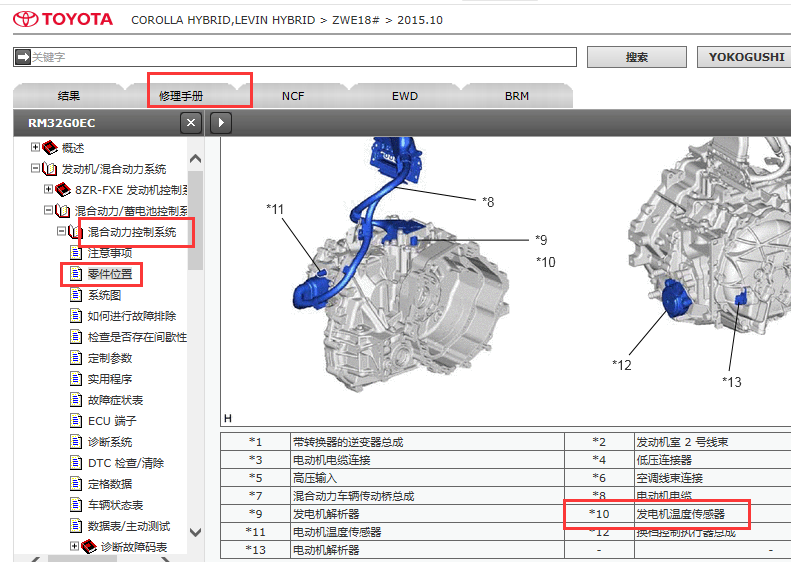This screenshot has height=562, width=791.
Task: Click the tree scrollbar down arrow
Action: tap(195, 532)
